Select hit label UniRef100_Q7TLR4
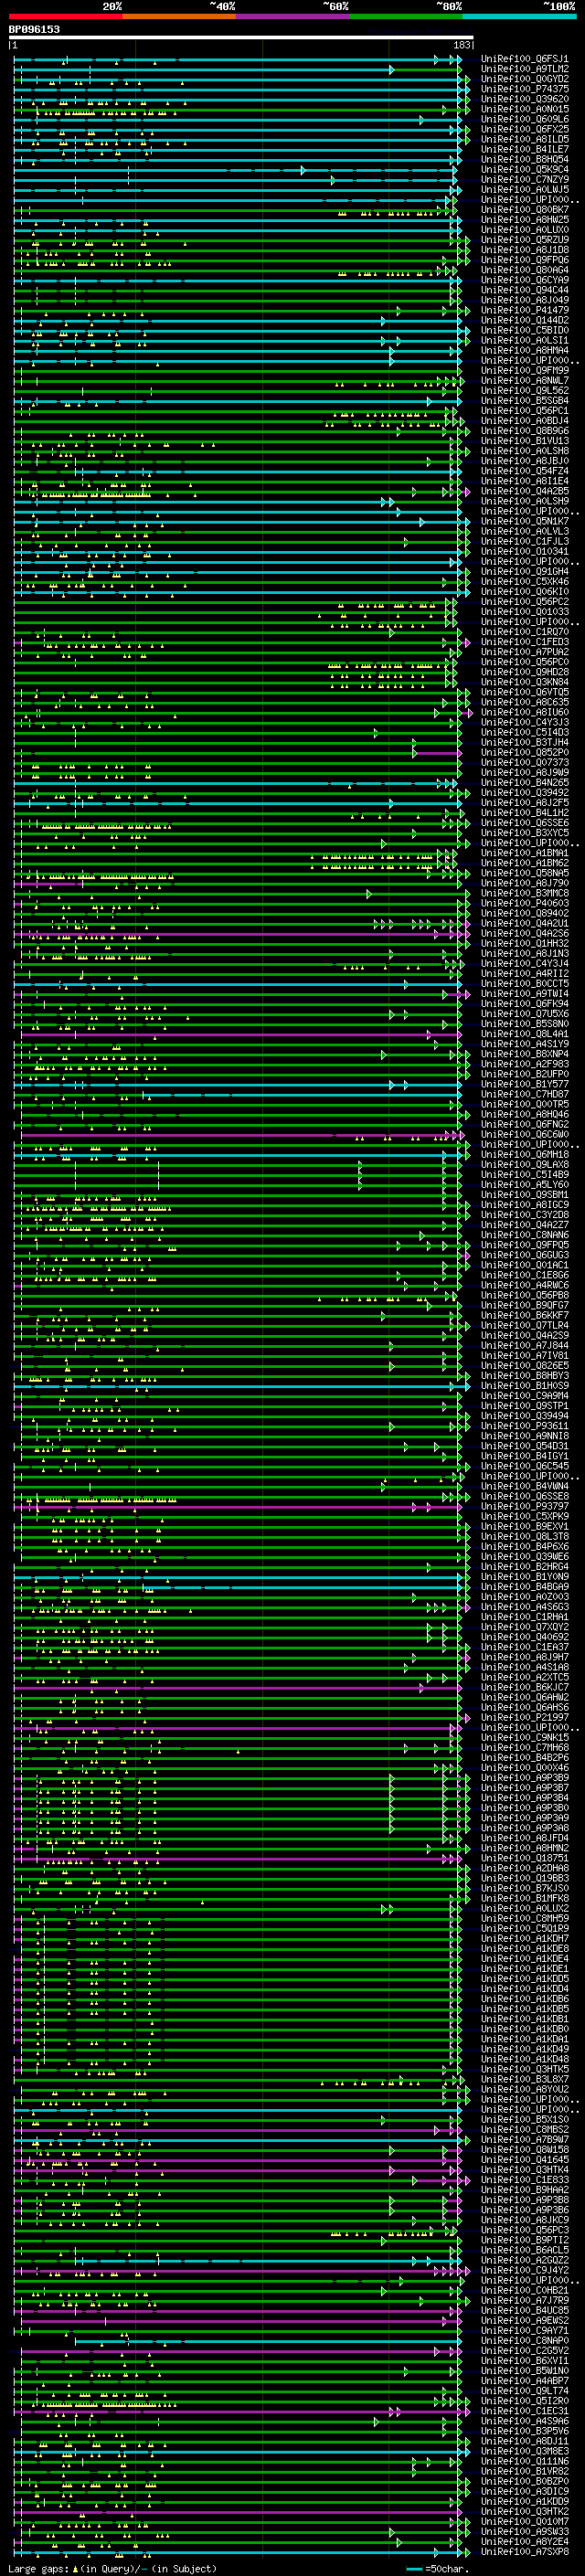The image size is (585, 2576). [x=525, y=1325]
